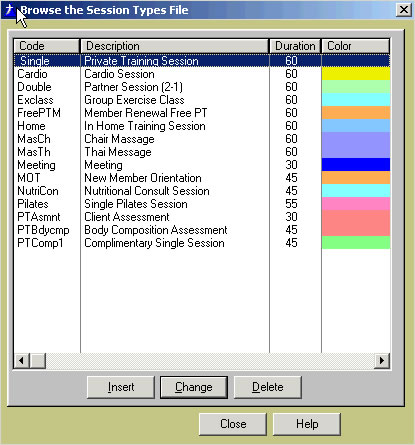Screen dimensions: 415x445
Task: Select the PTComp1 code row
Action: [202, 243]
